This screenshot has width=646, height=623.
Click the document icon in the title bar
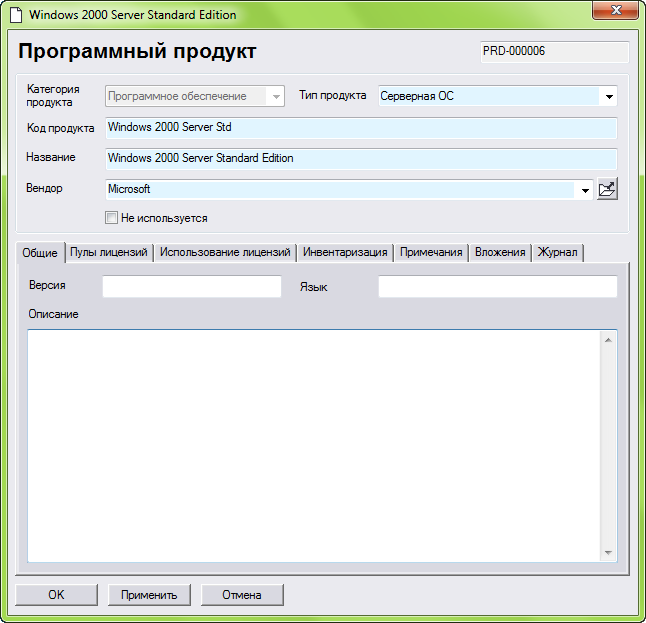(16, 14)
